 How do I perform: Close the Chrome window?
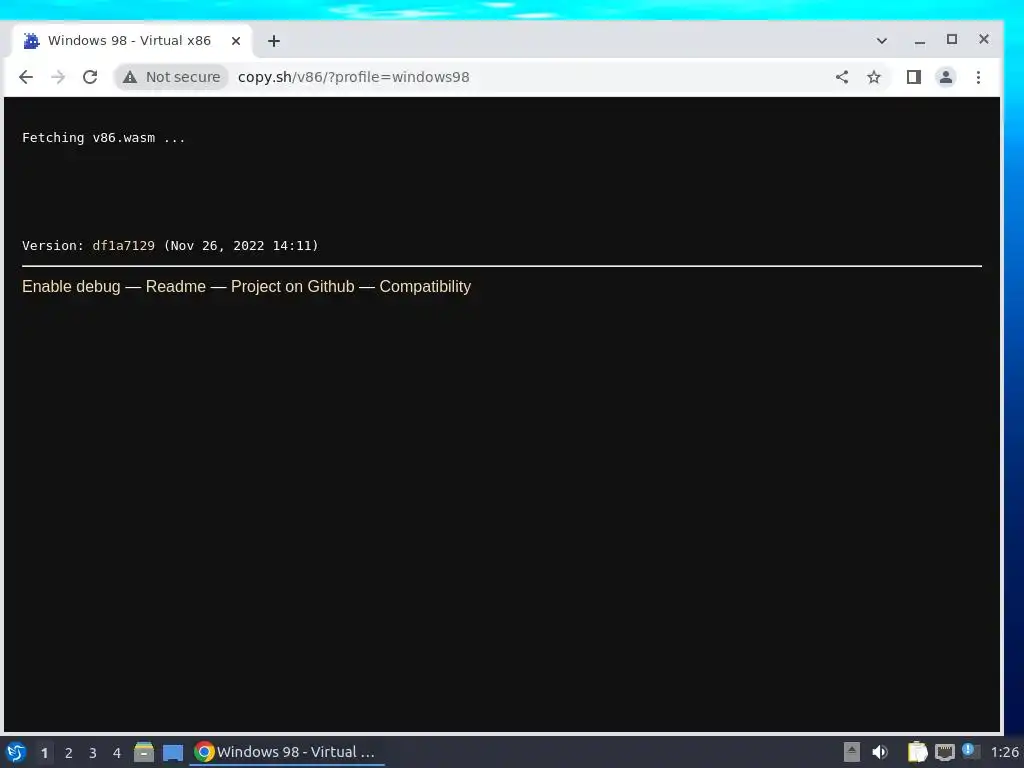(984, 39)
